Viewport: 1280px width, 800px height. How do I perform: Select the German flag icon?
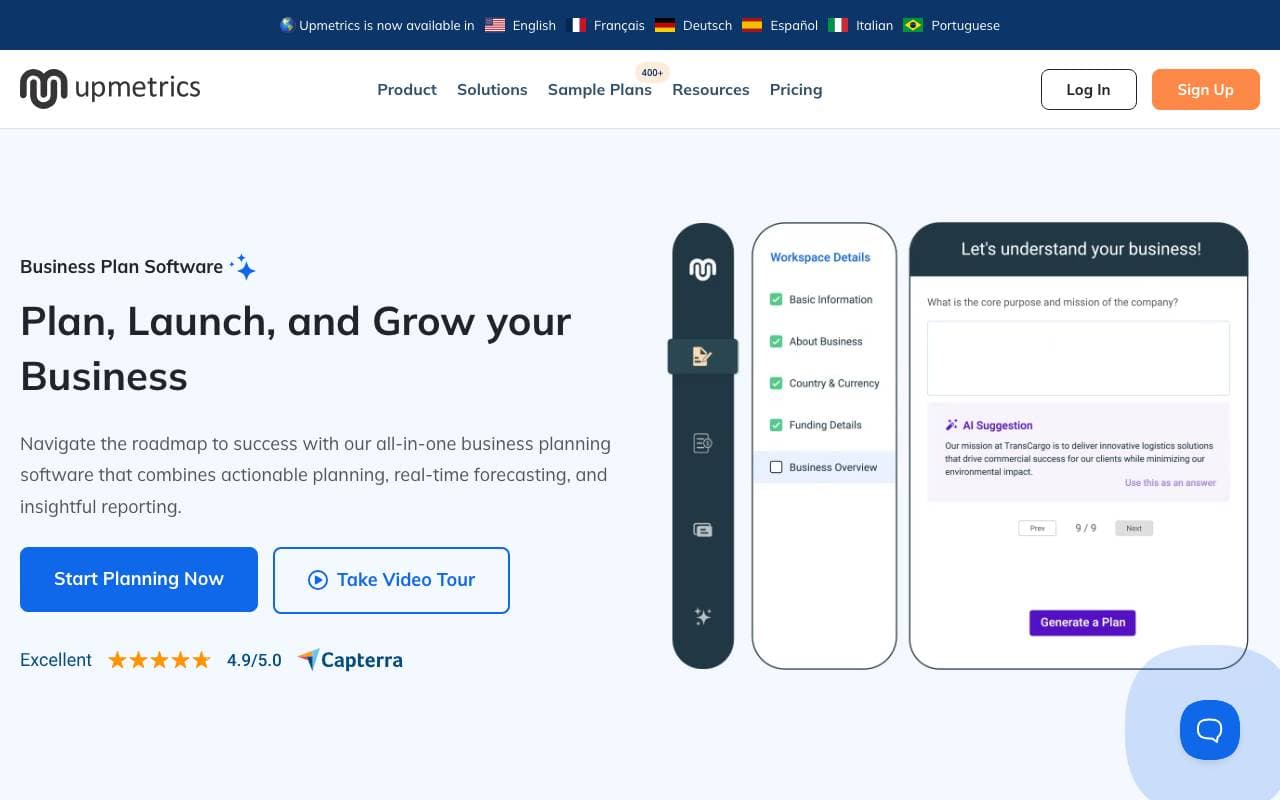(x=665, y=25)
